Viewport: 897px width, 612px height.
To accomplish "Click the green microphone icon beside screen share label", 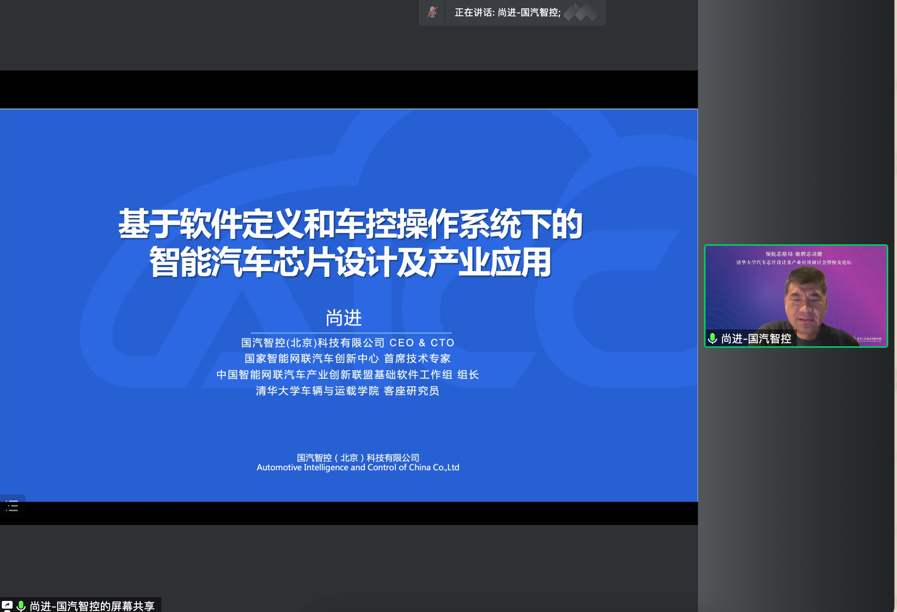I will pos(21,606).
